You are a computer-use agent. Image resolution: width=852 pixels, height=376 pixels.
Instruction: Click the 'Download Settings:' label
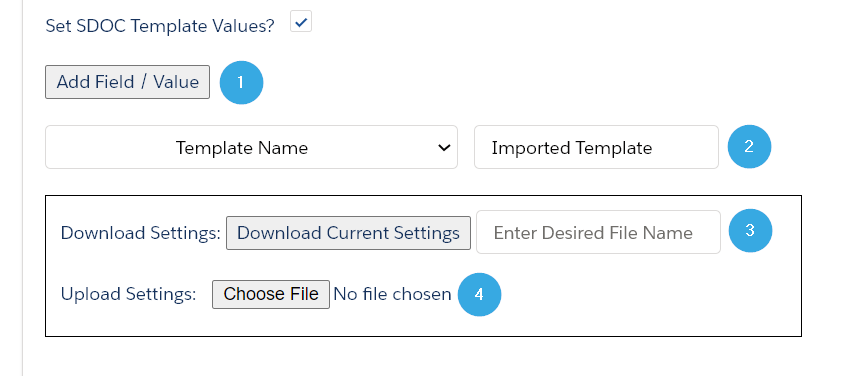pyautogui.click(x=141, y=233)
